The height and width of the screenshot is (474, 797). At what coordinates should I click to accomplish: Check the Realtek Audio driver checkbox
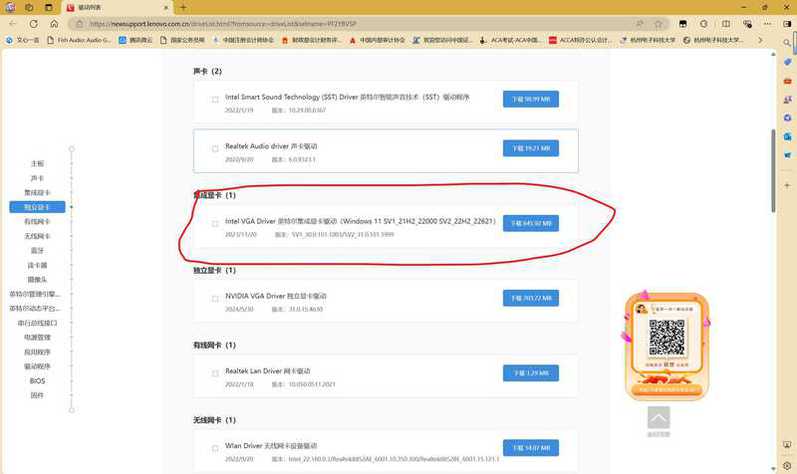point(215,149)
